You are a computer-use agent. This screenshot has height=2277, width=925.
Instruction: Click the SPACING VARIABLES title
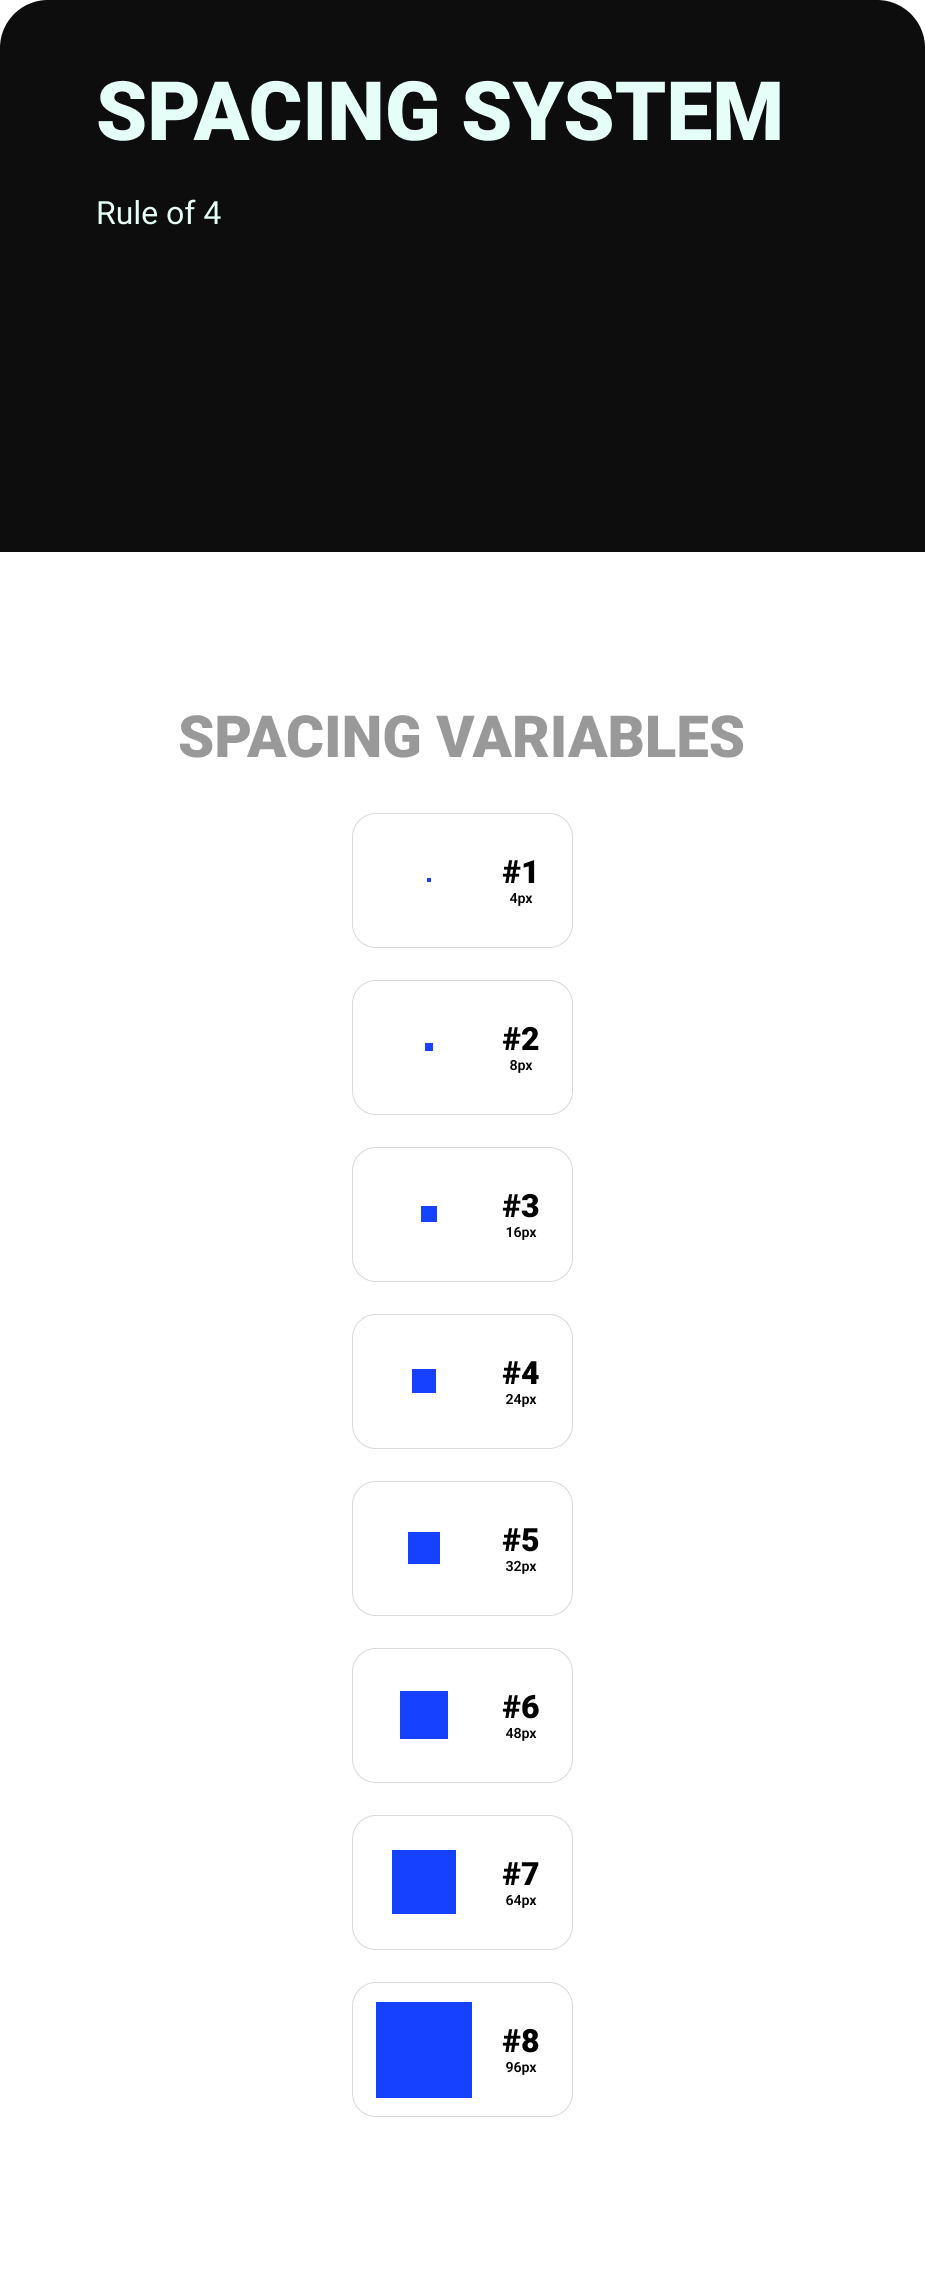461,737
